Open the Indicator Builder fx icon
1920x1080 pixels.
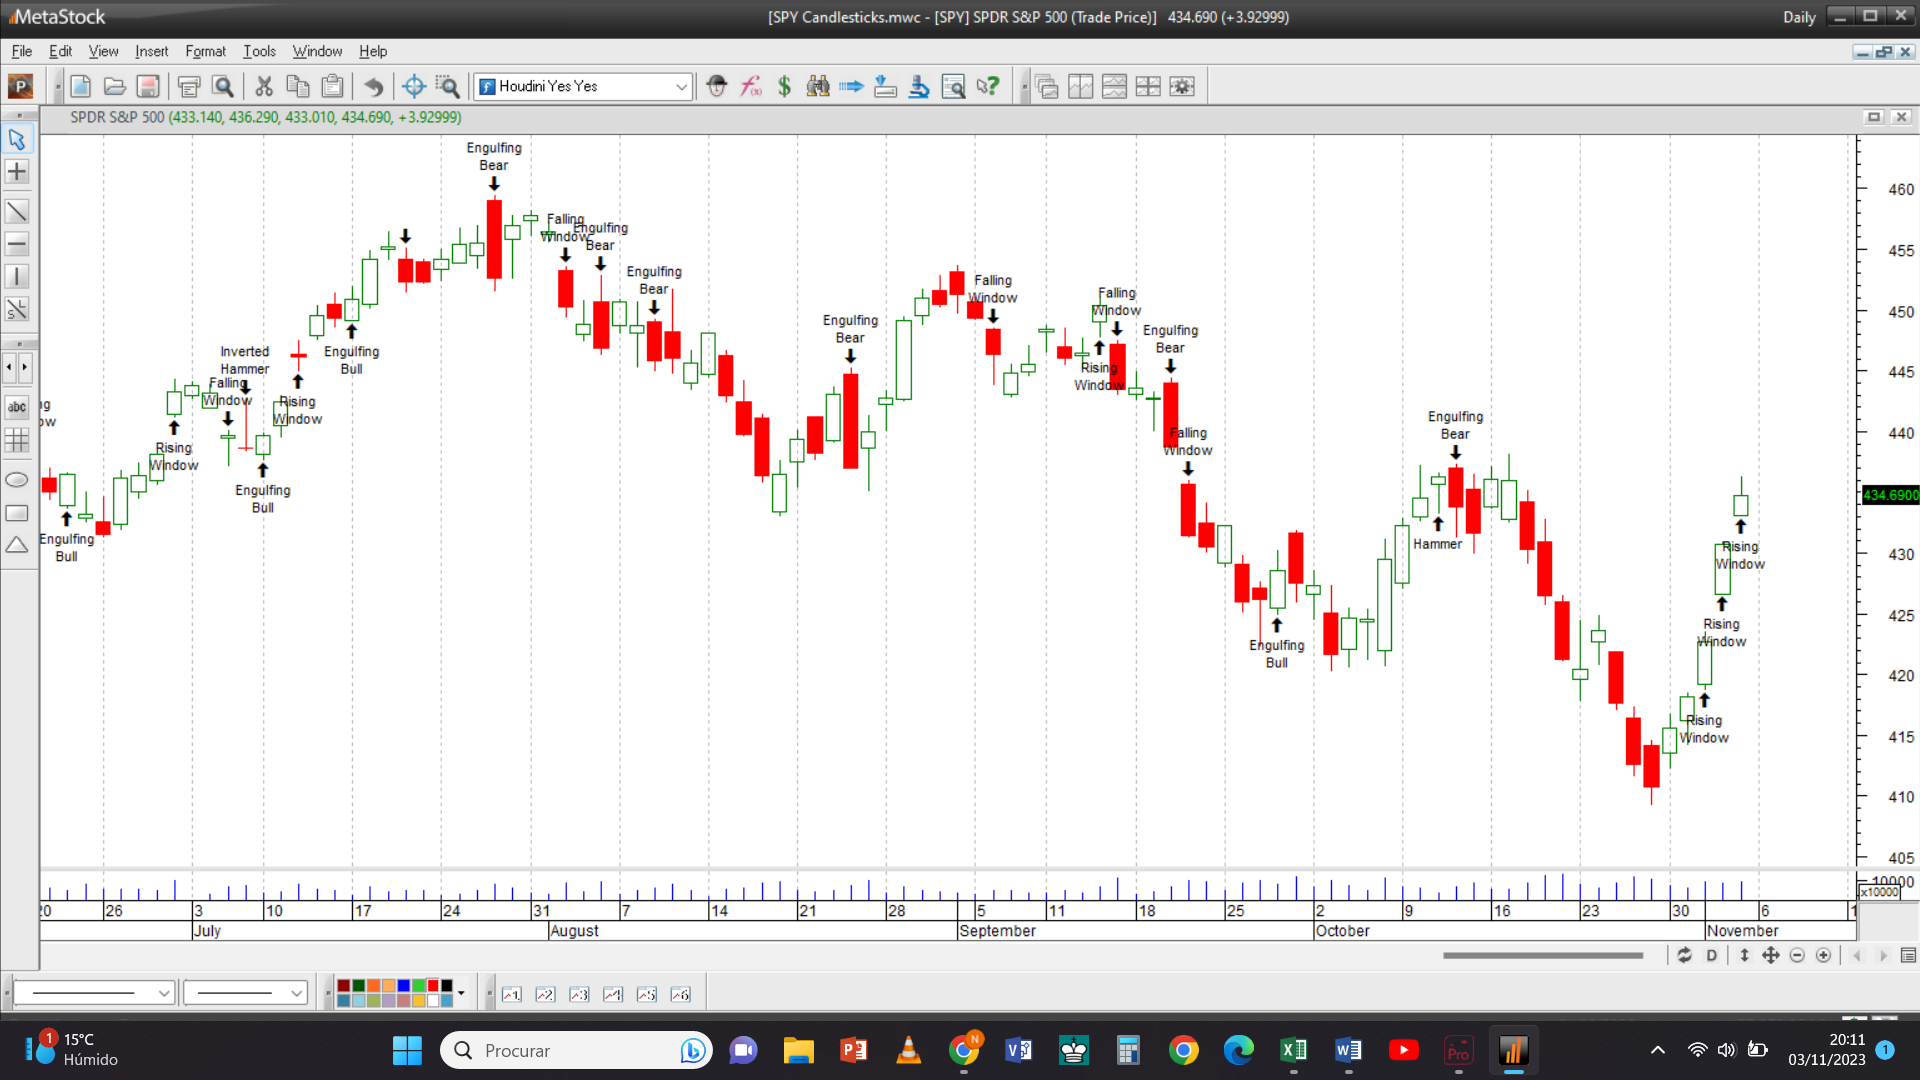pos(750,87)
